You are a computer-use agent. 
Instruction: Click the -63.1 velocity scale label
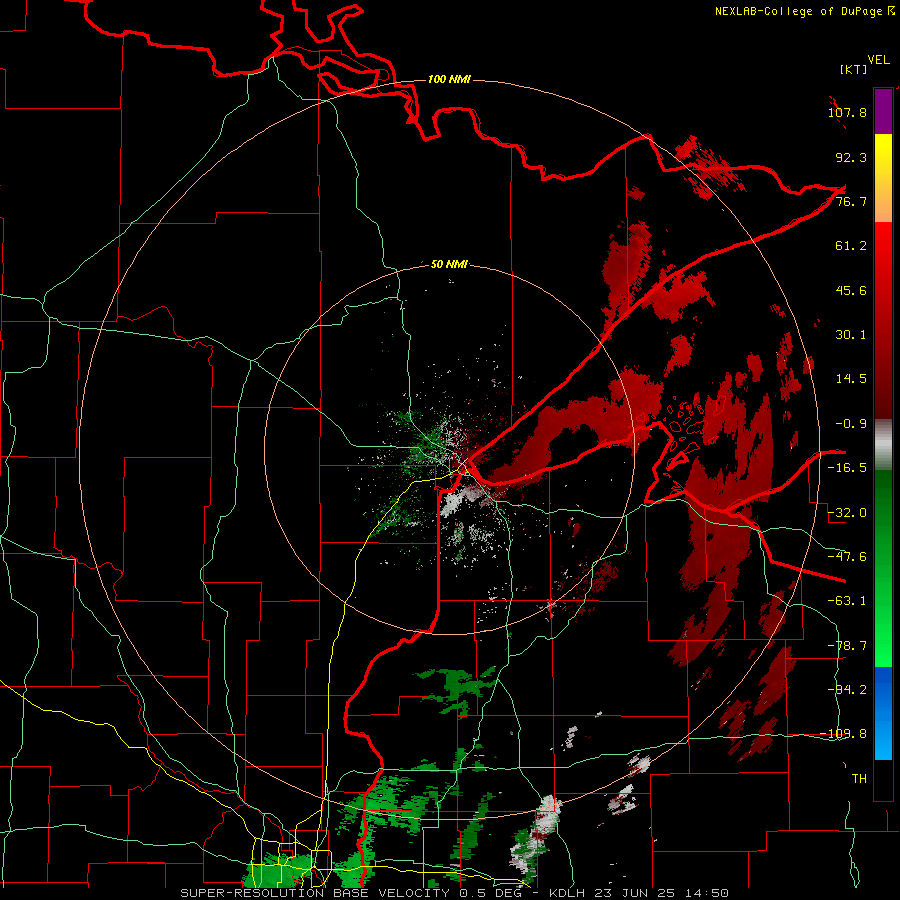[847, 601]
